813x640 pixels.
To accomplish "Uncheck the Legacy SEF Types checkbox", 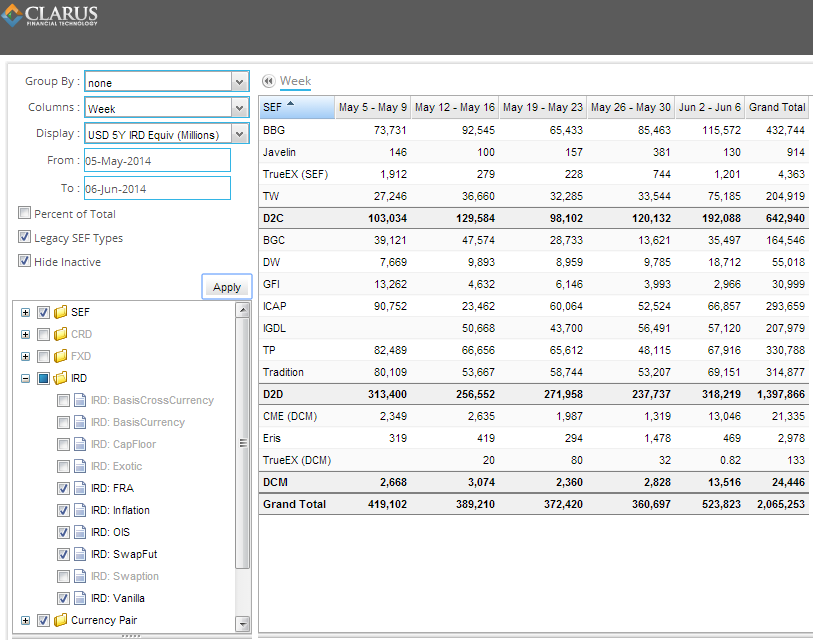I will (x=24, y=237).
